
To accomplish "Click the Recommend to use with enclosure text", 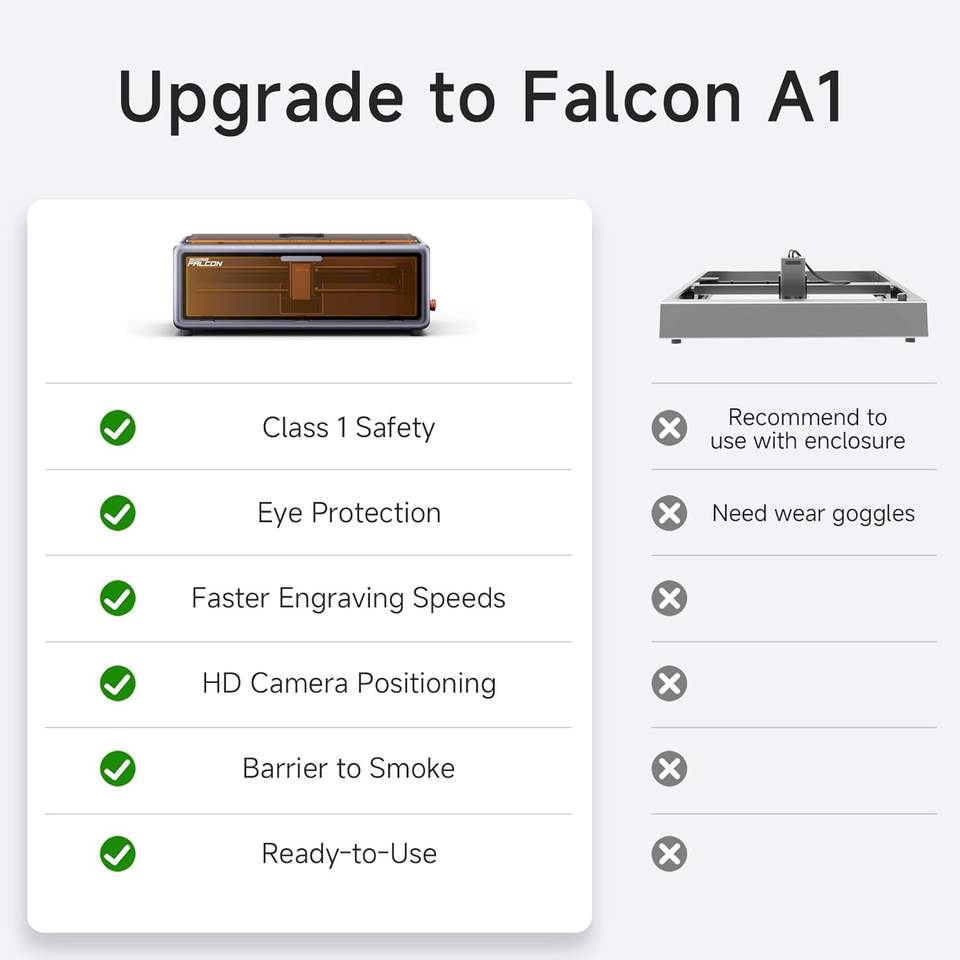I will pyautogui.click(x=807, y=429).
